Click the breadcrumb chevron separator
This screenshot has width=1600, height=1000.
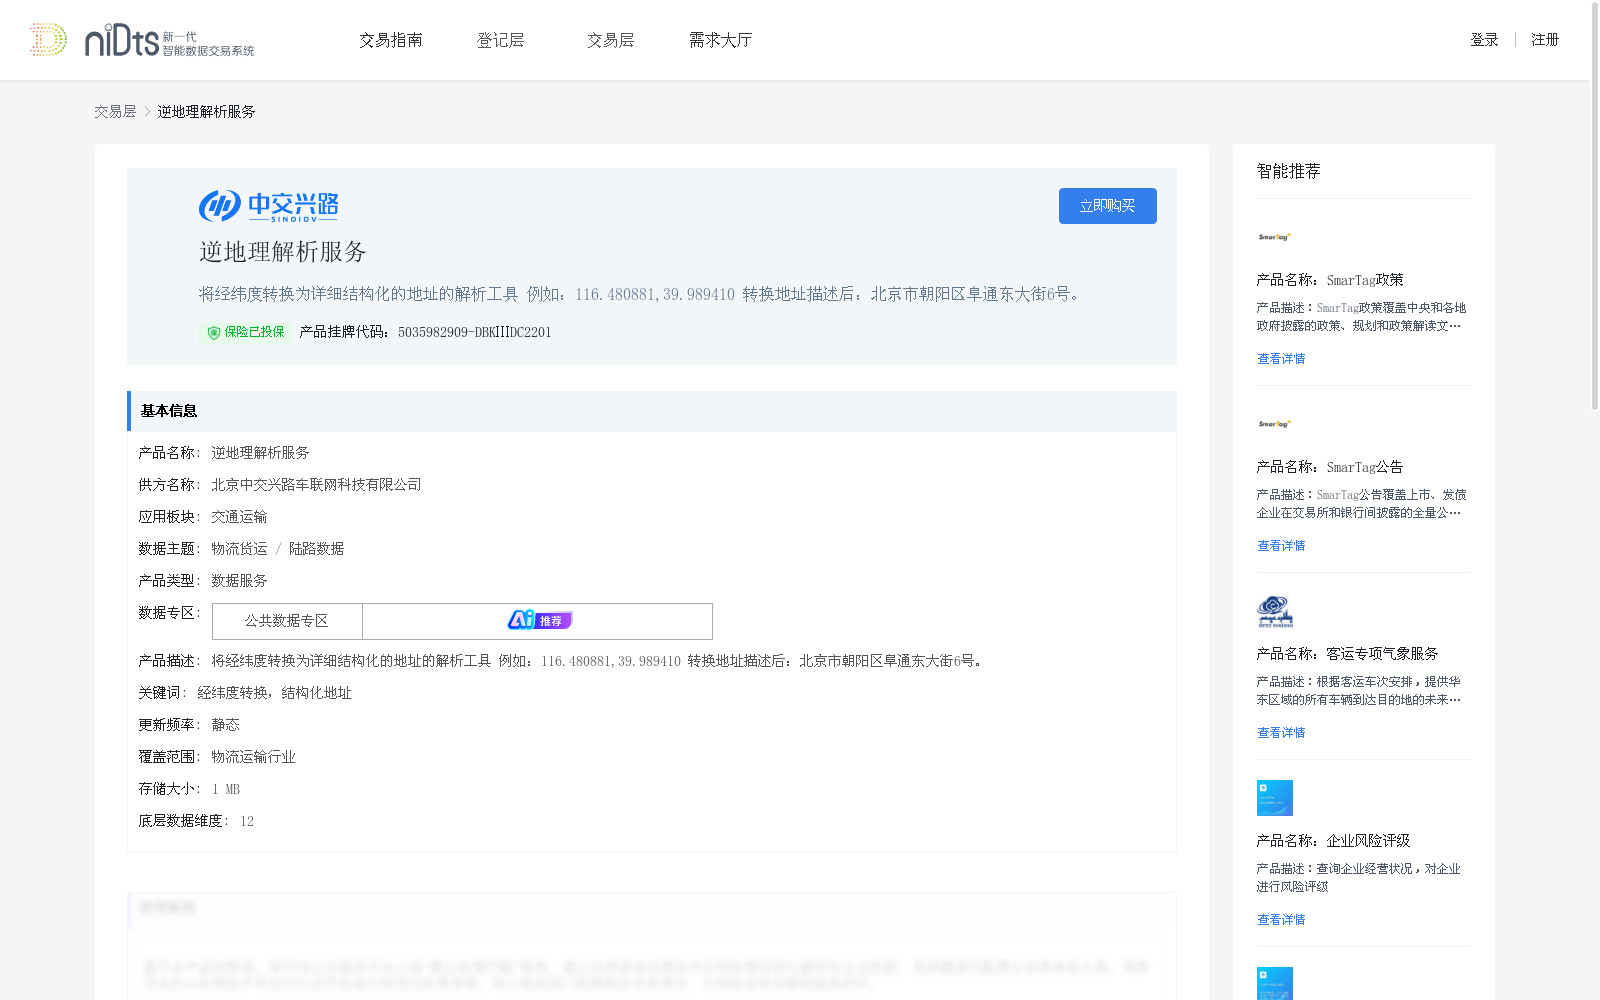point(147,112)
